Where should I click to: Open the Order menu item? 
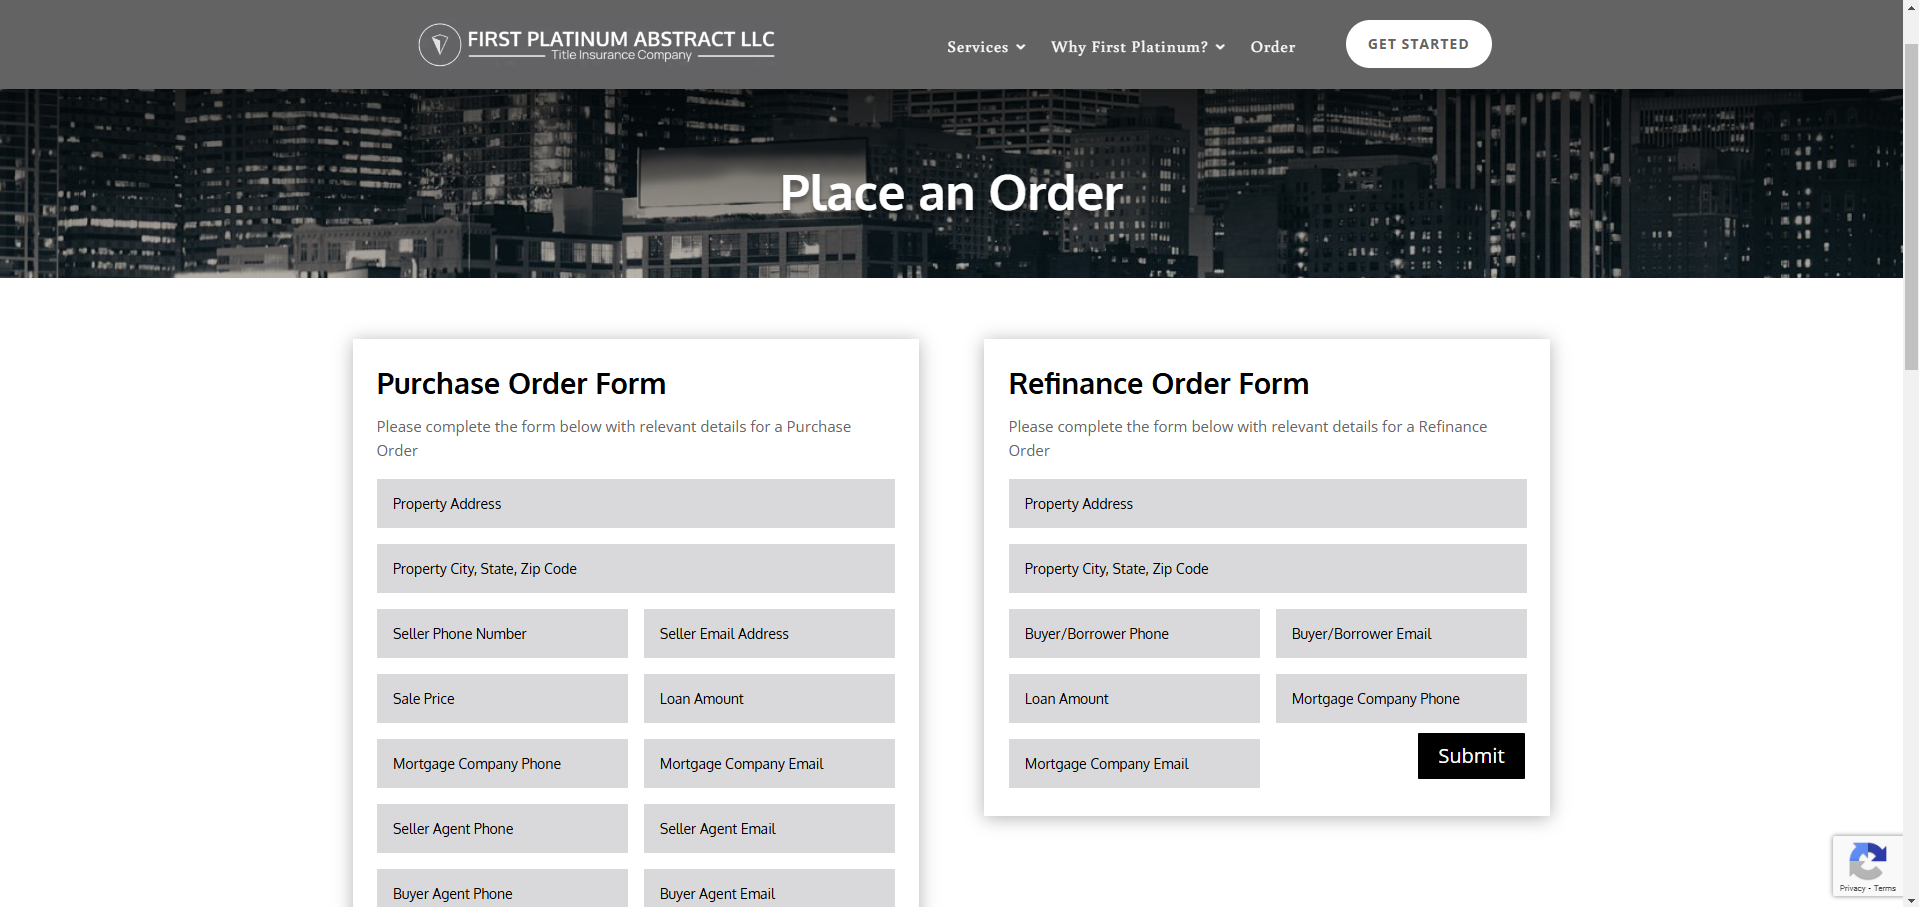click(x=1272, y=47)
